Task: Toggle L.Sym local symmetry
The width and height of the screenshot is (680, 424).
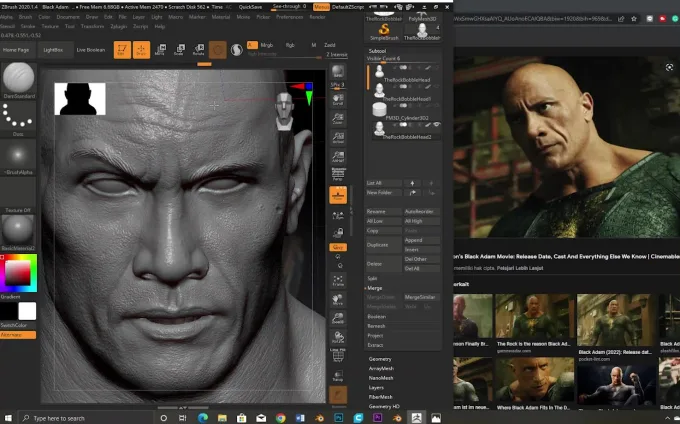Action: point(338,215)
